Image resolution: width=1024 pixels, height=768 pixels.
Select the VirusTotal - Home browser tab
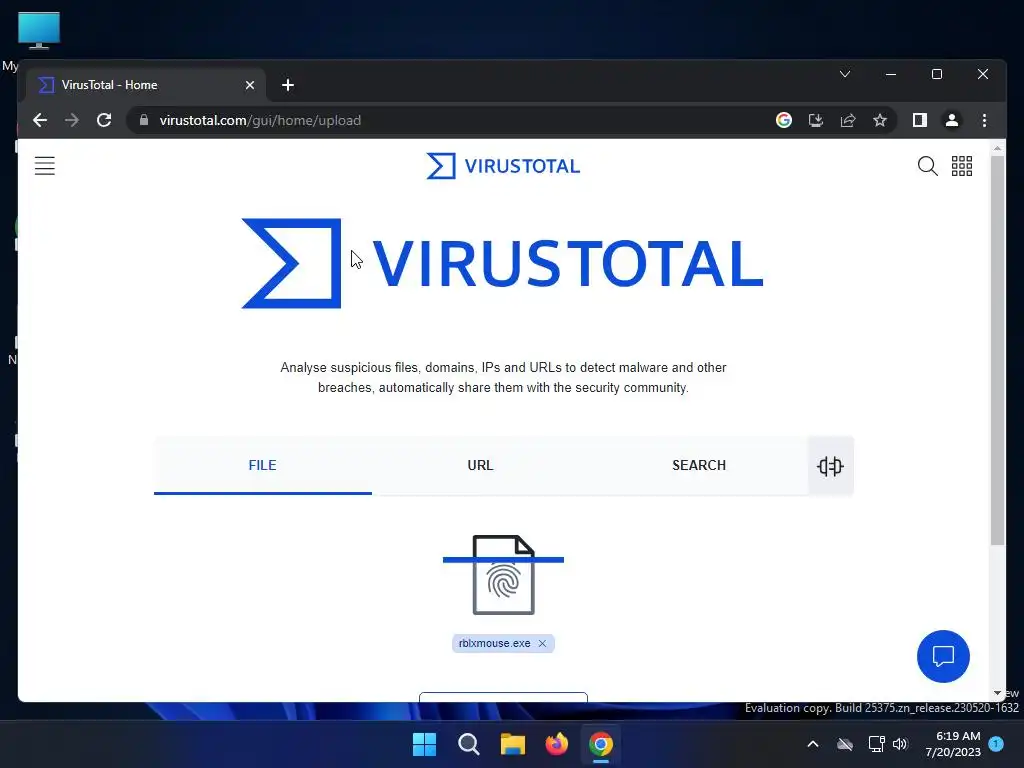point(146,85)
